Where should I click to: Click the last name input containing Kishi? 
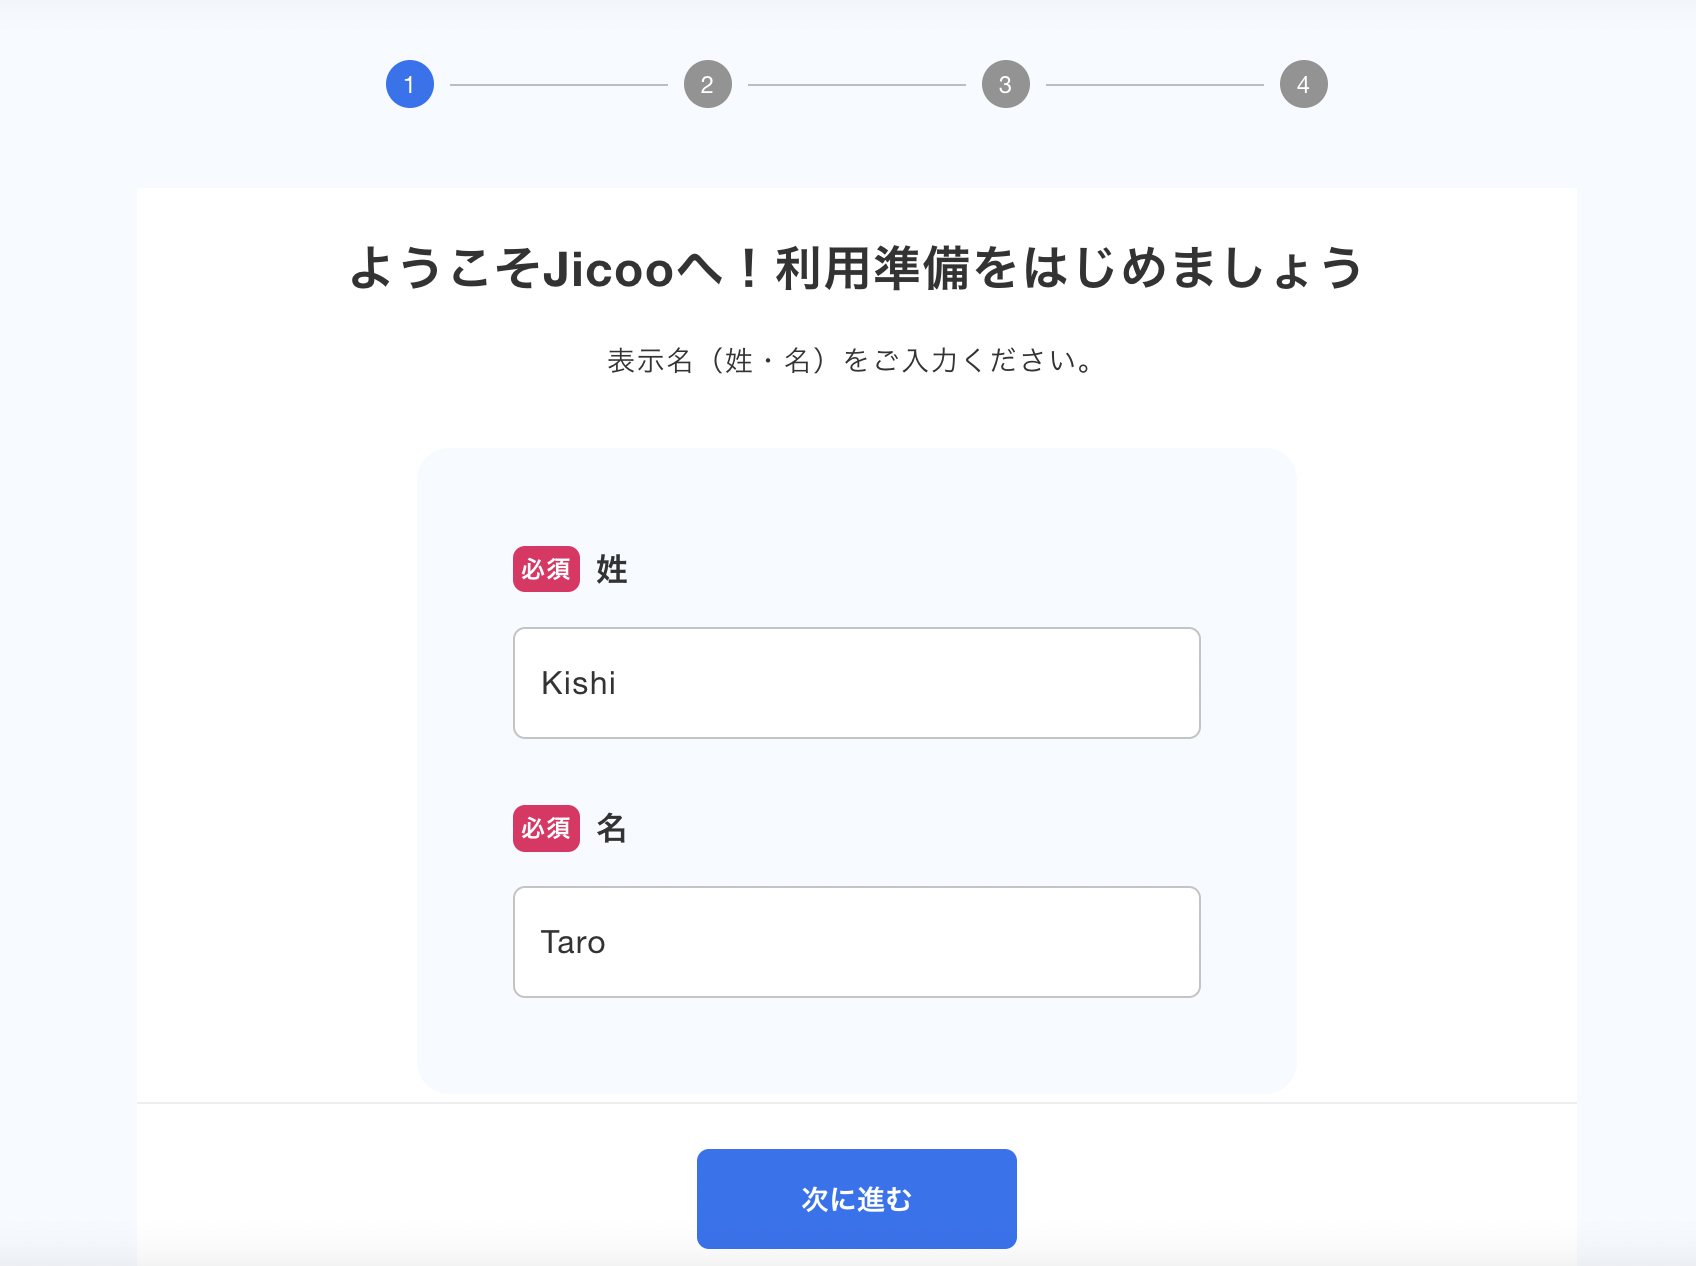[856, 683]
